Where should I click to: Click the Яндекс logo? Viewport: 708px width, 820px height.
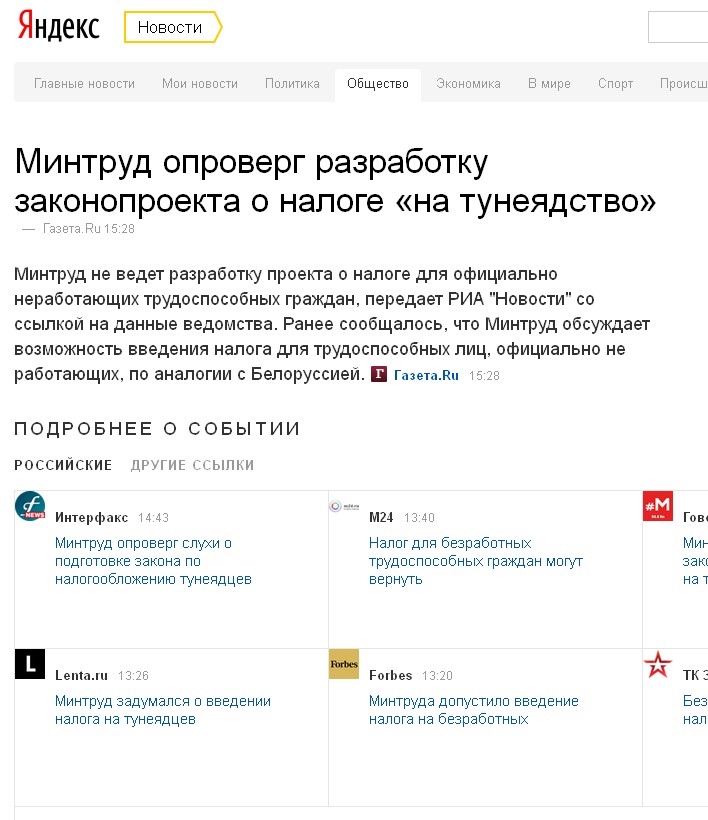pos(59,27)
